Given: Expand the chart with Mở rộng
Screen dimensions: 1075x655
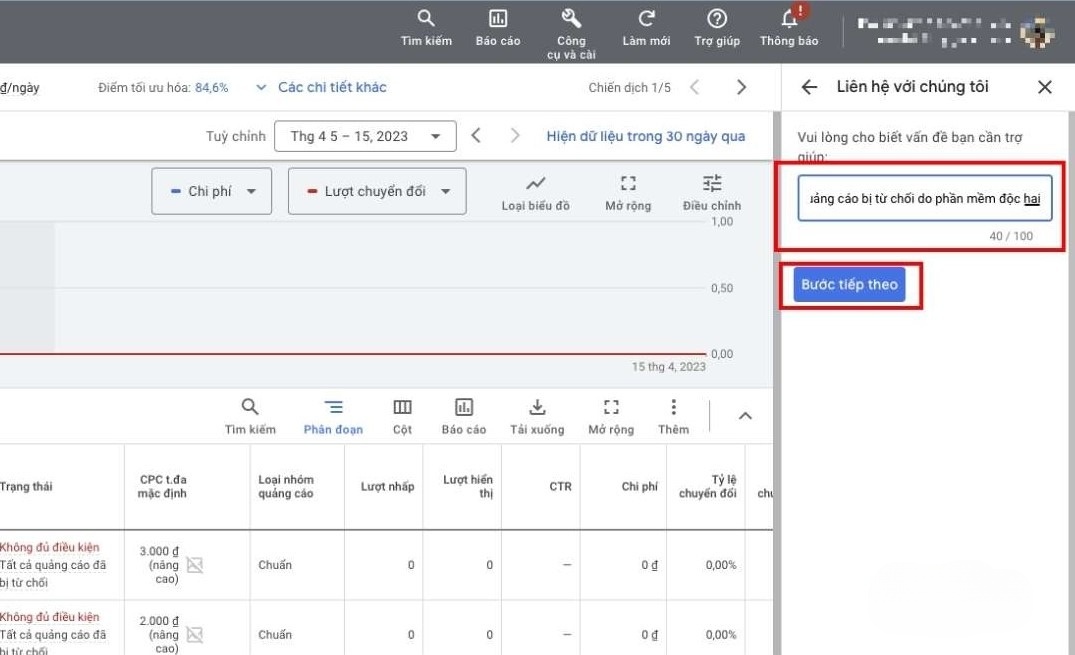Looking at the screenshot, I should [628, 192].
